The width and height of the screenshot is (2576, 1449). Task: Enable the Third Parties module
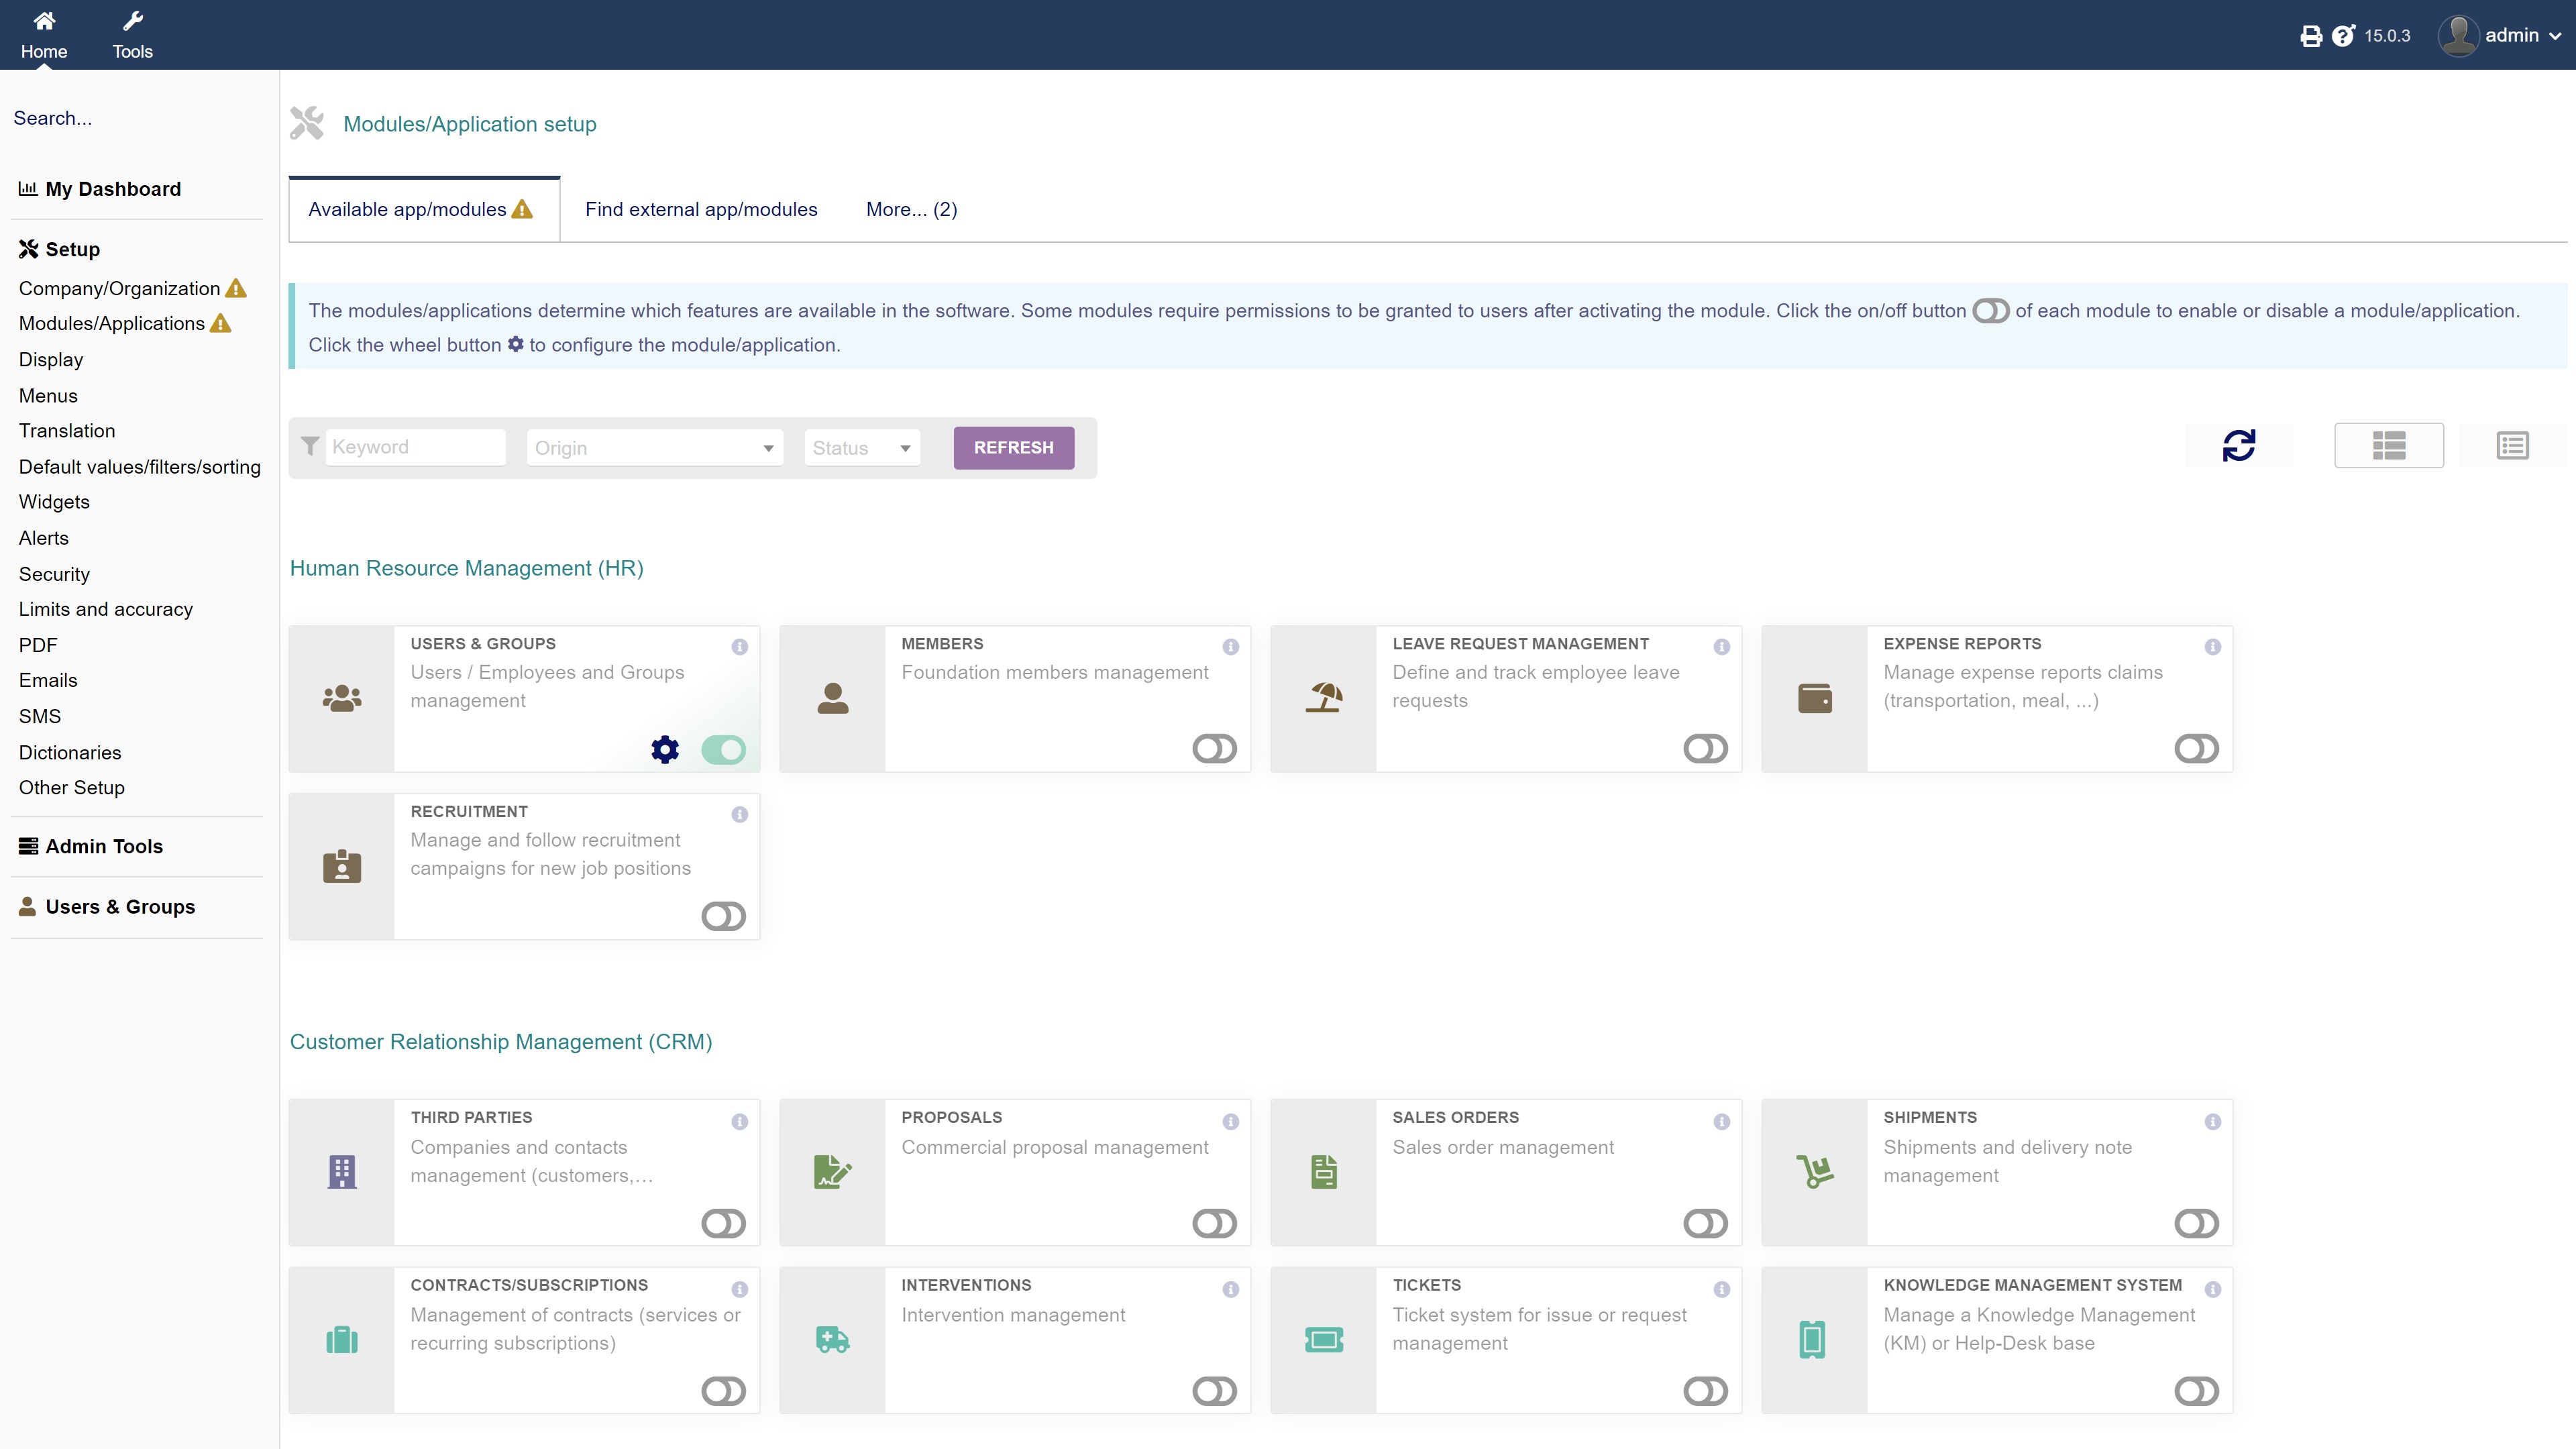click(x=724, y=1224)
